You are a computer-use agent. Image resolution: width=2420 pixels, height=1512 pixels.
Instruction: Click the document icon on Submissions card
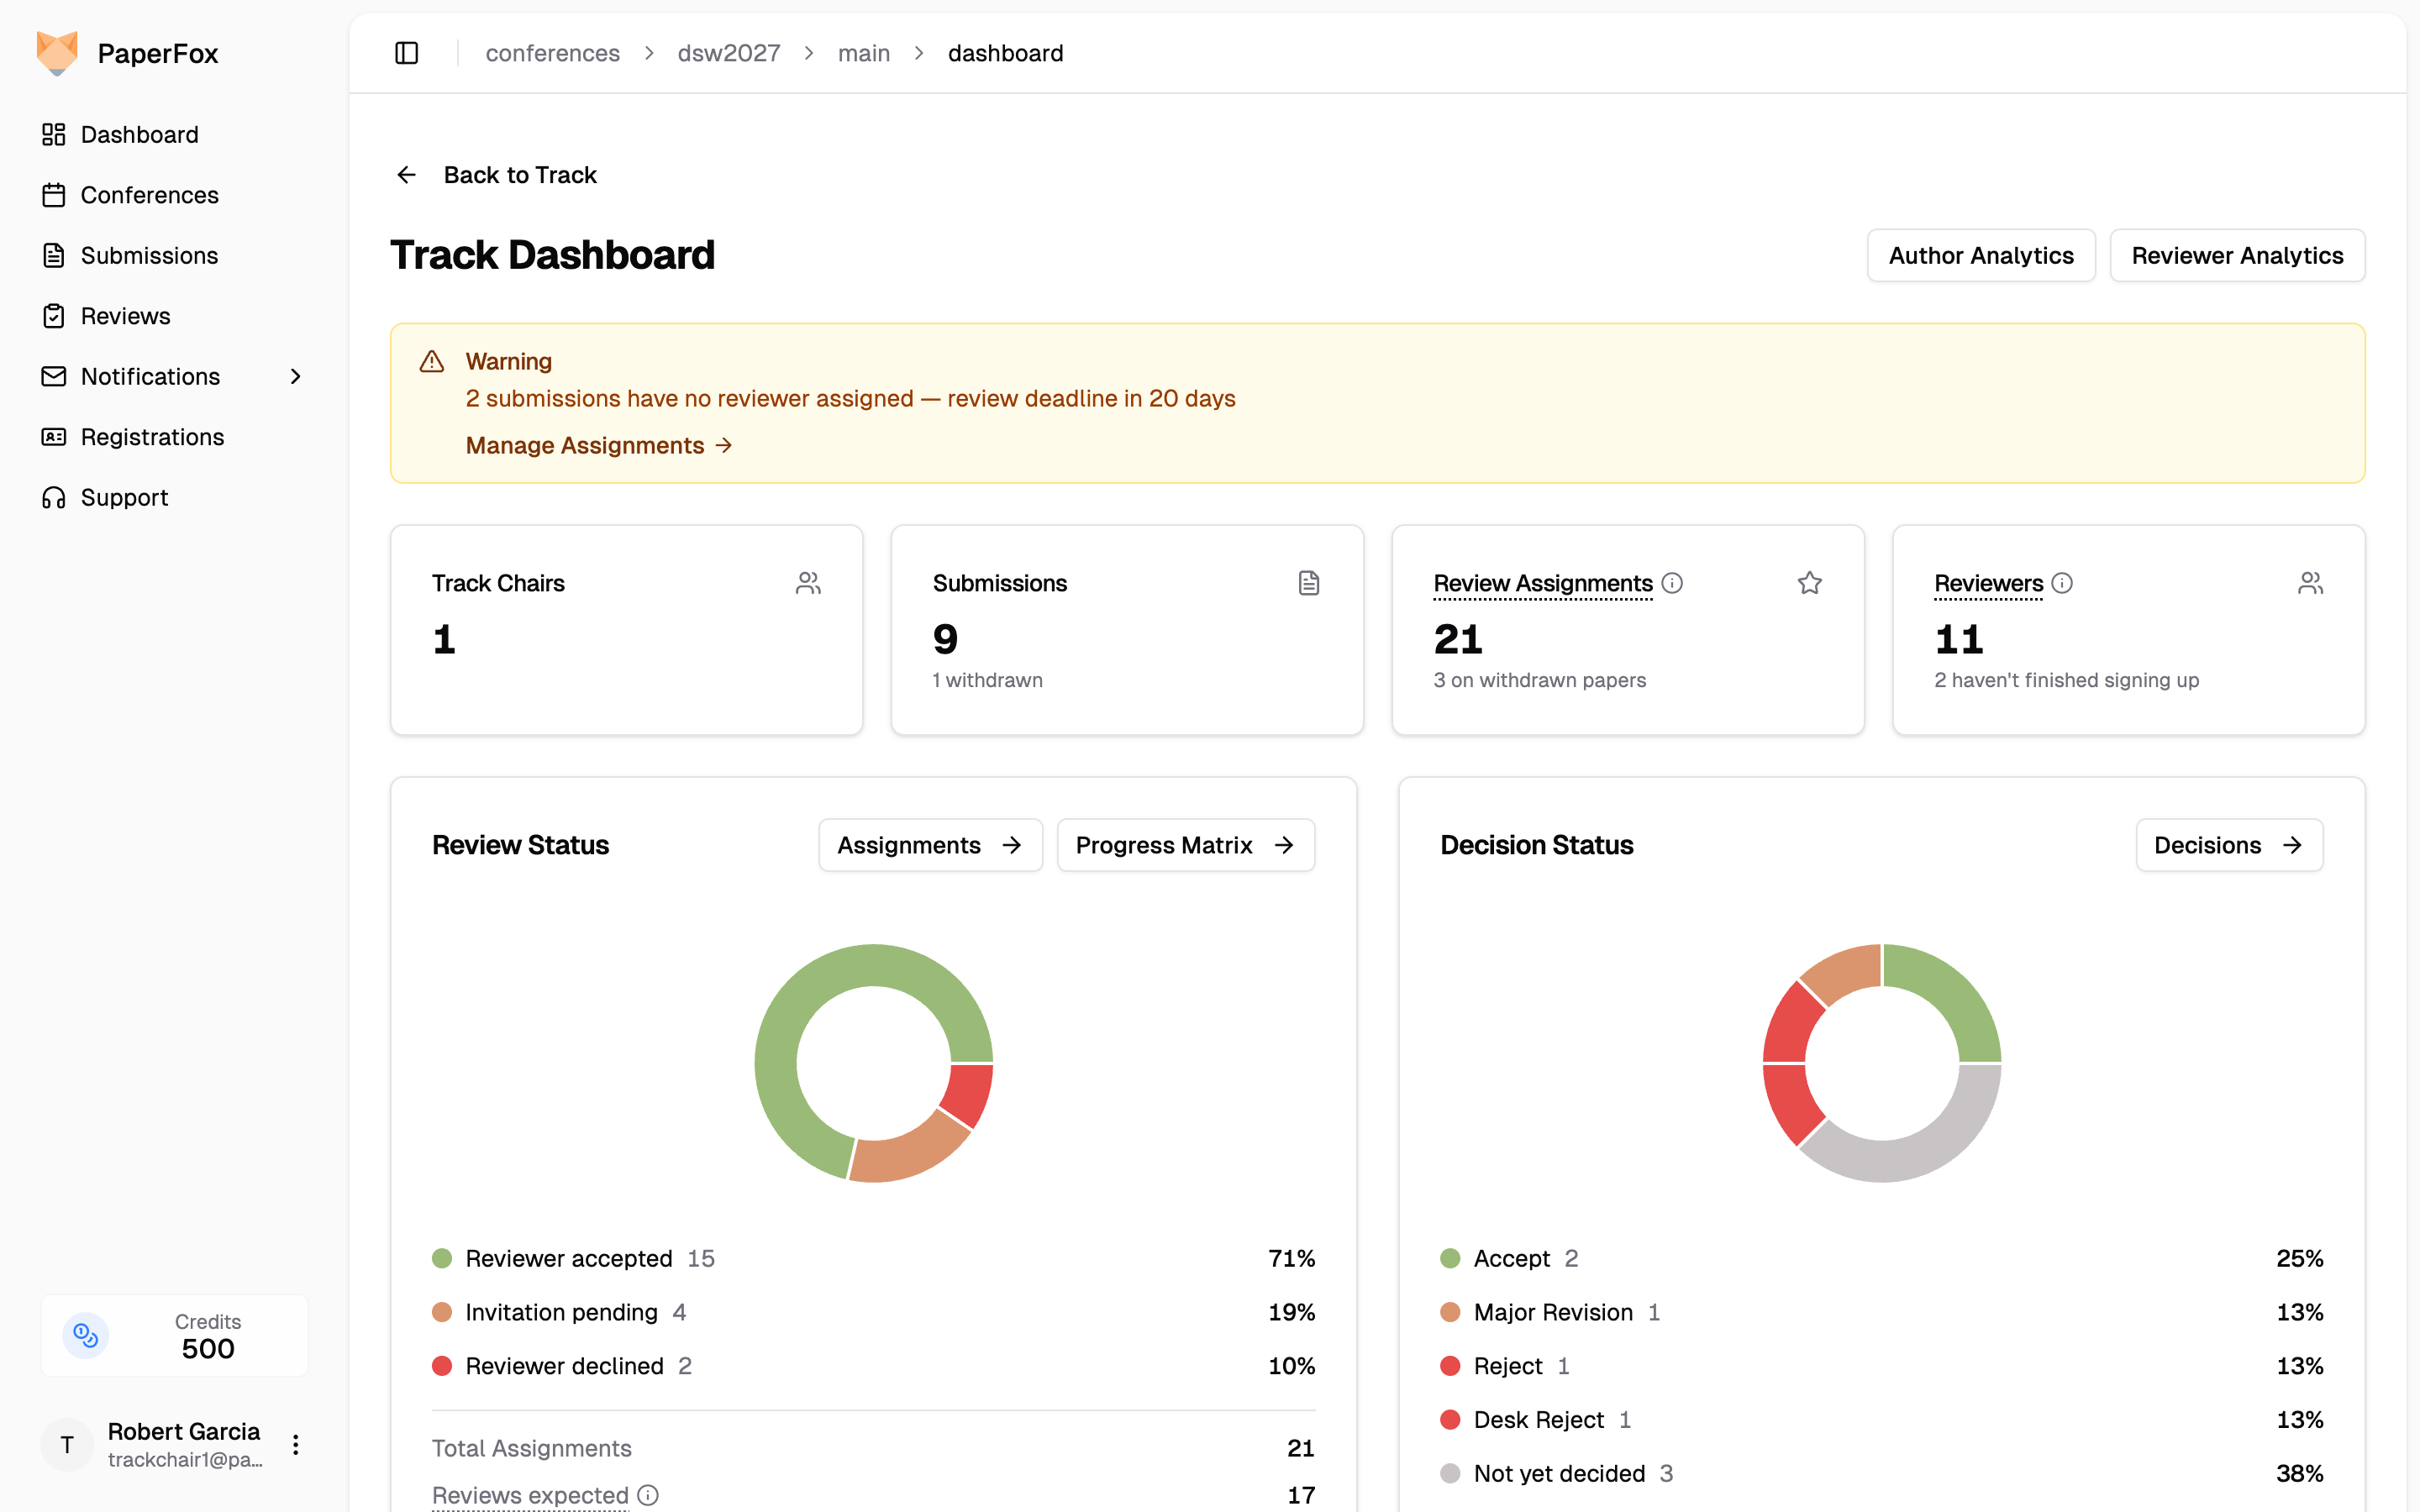point(1309,583)
